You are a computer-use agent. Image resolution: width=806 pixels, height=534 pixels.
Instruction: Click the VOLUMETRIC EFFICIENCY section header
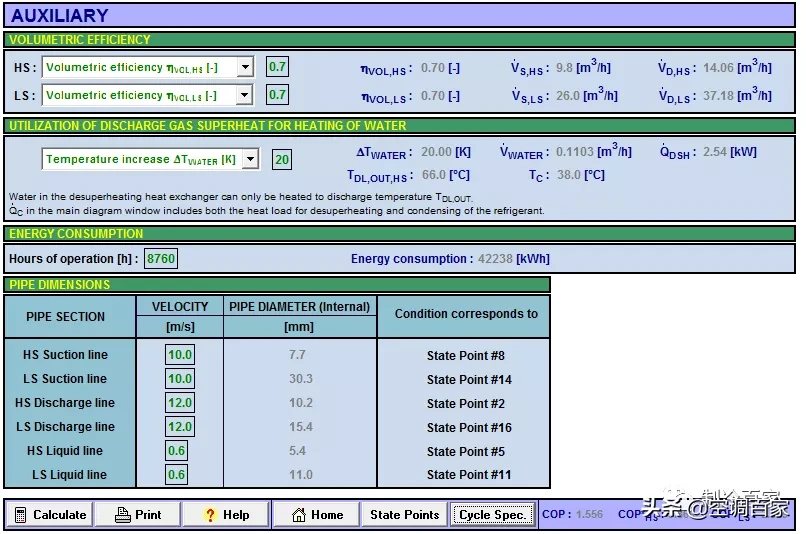(399, 40)
